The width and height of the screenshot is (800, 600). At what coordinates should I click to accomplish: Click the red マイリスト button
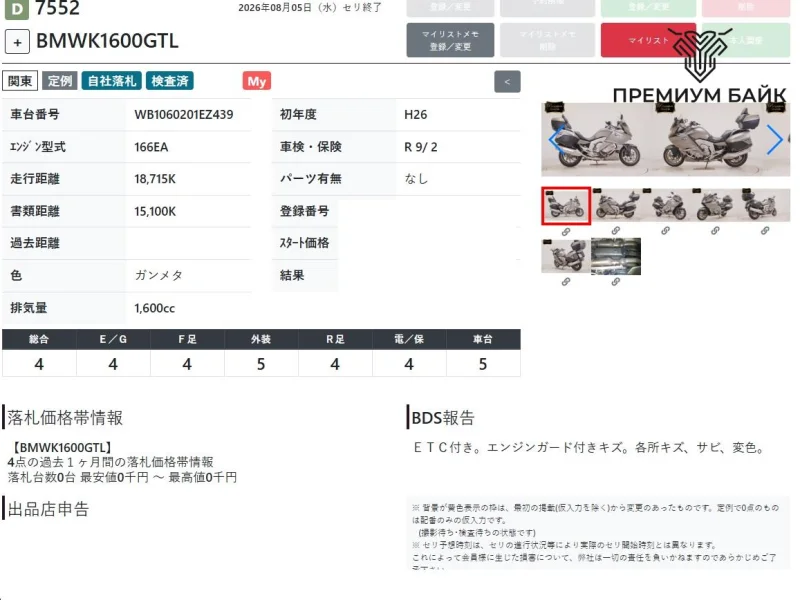[648, 40]
